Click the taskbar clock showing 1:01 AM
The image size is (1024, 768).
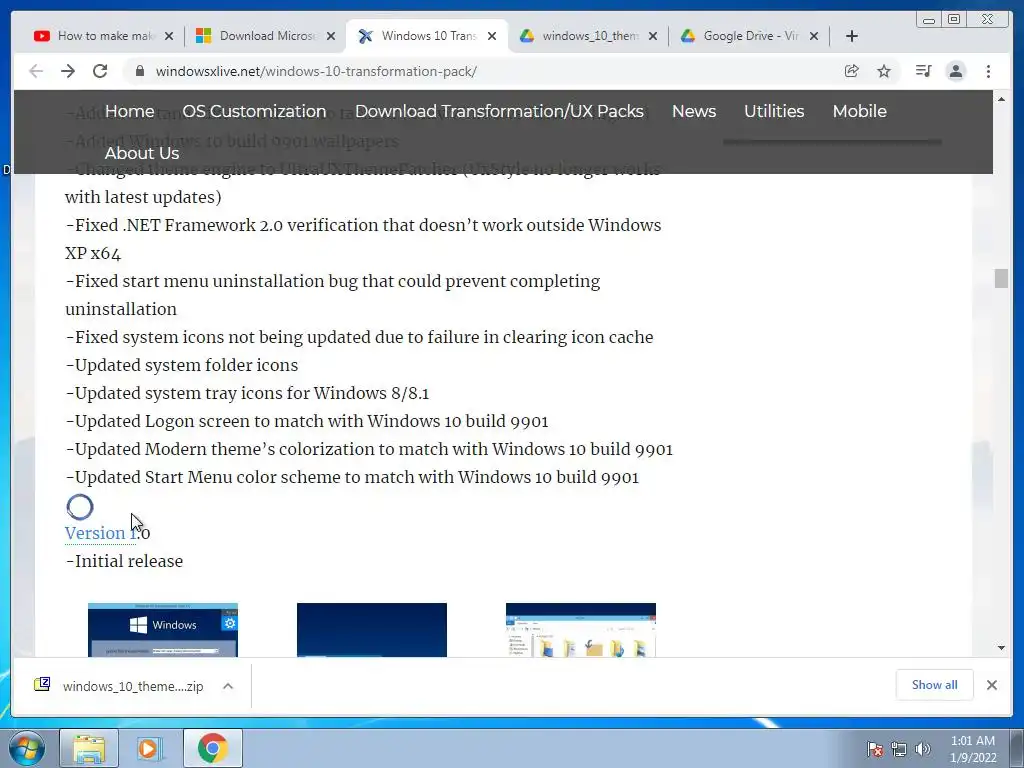[x=973, y=749]
